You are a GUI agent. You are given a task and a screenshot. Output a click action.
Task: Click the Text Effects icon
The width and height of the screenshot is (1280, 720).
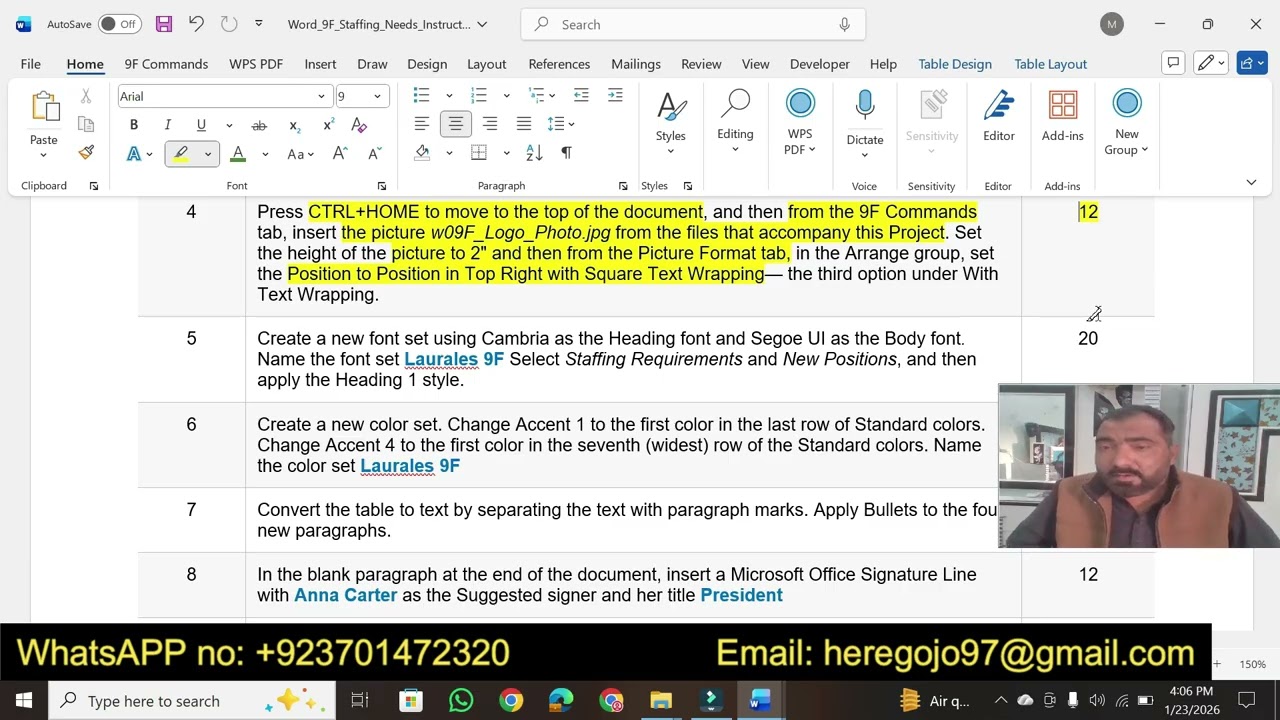(x=134, y=154)
